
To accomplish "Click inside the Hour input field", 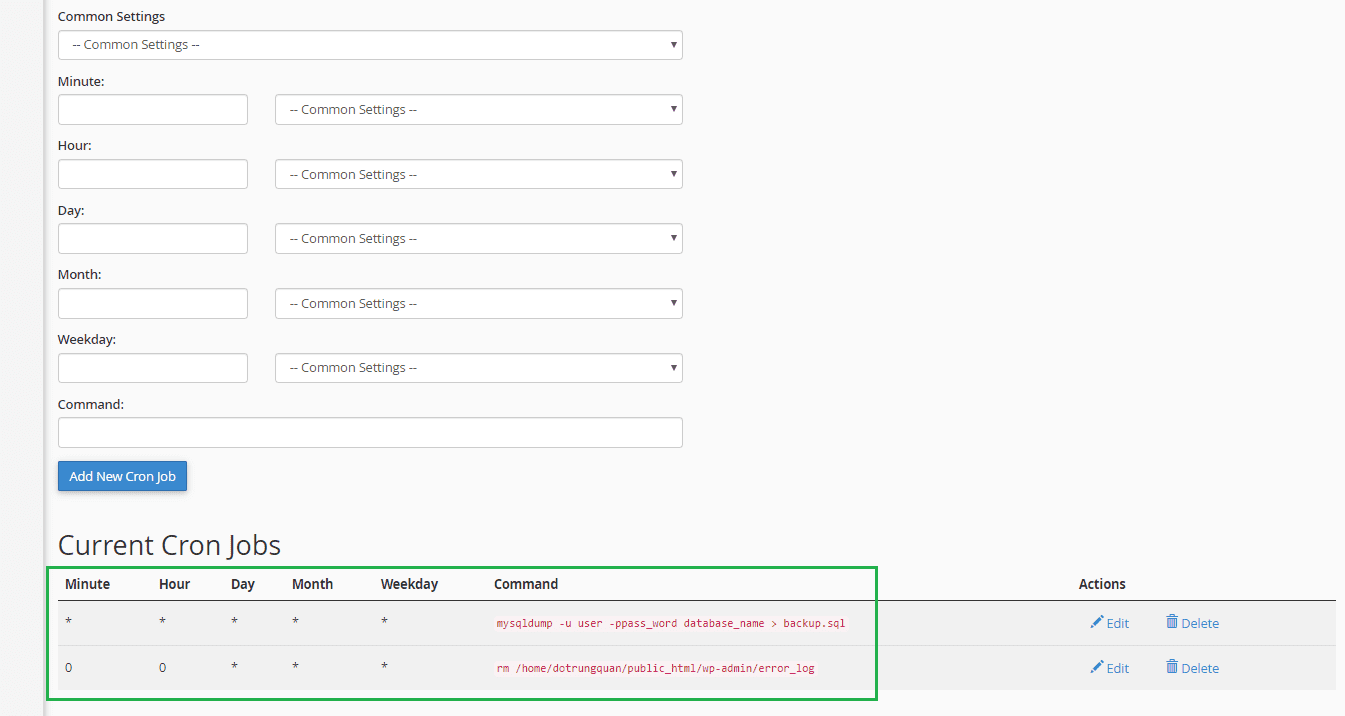I will tap(152, 173).
